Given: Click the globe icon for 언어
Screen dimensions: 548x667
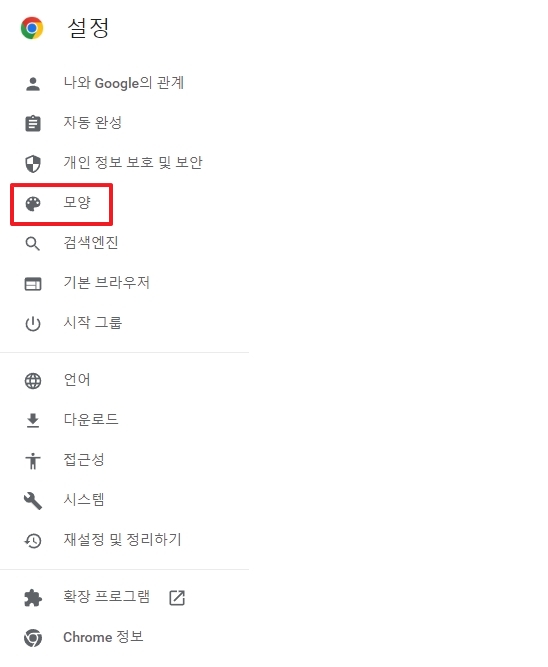Looking at the screenshot, I should coord(33,381).
